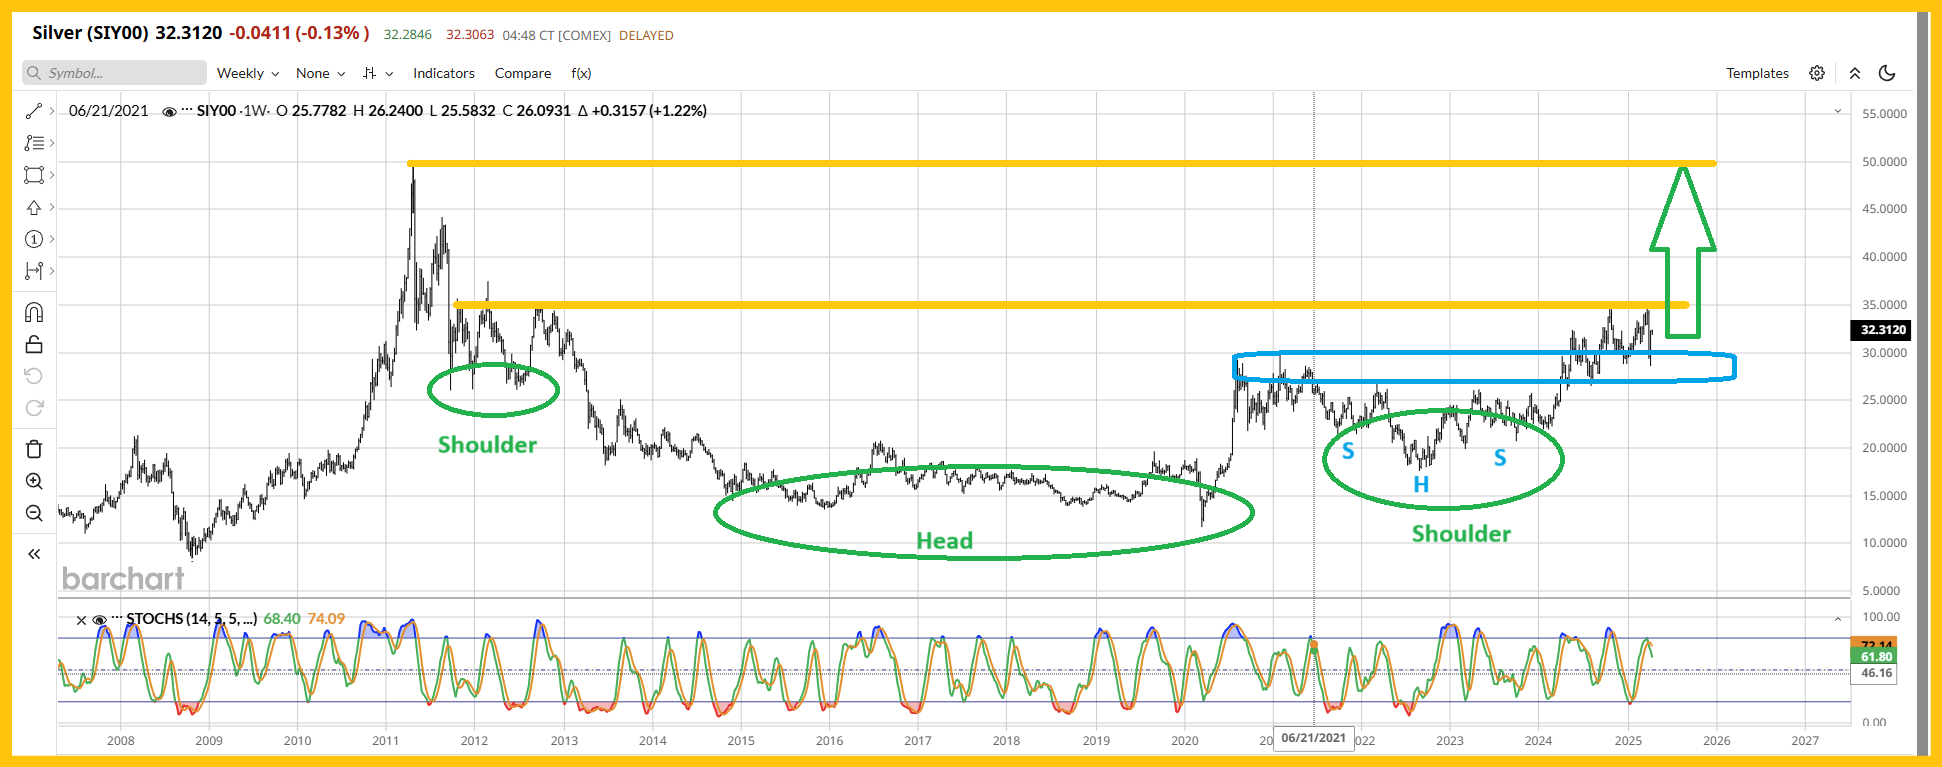Click the 74.09 stochastic legend value
This screenshot has height=767, width=1942.
326,619
